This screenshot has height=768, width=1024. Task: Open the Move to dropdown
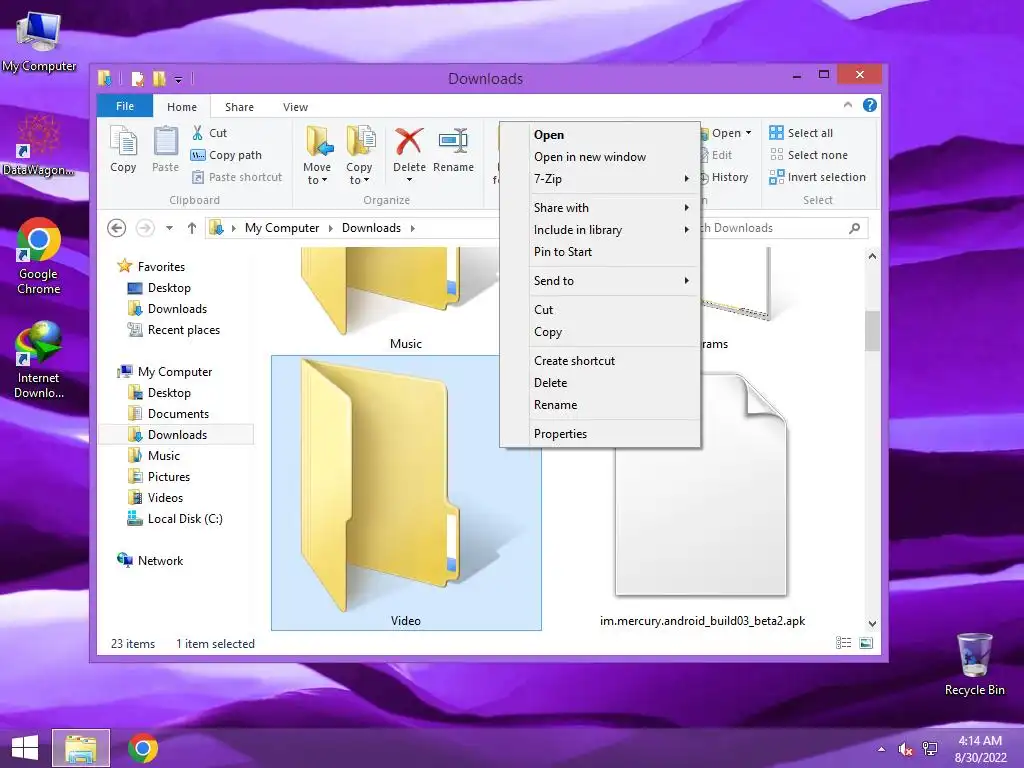(x=317, y=155)
